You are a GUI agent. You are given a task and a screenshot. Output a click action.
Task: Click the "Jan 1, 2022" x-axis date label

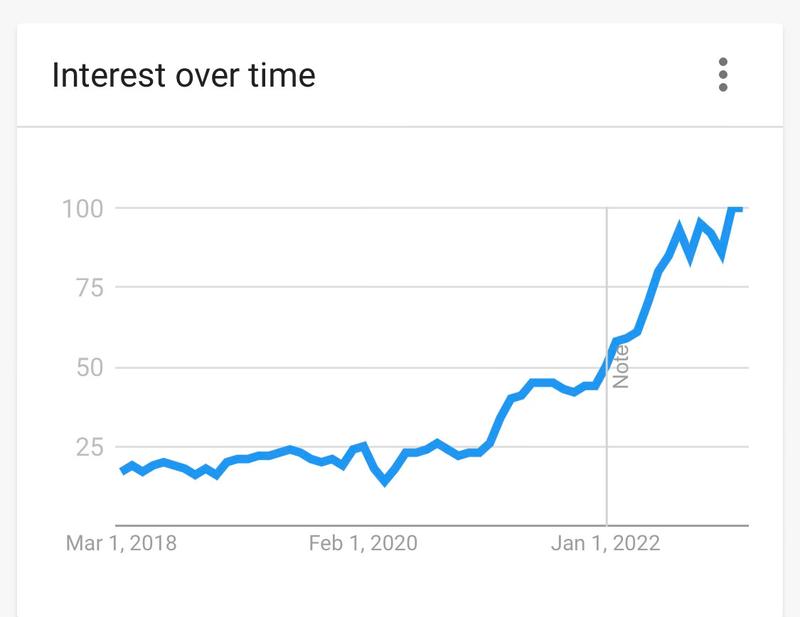[x=607, y=543]
